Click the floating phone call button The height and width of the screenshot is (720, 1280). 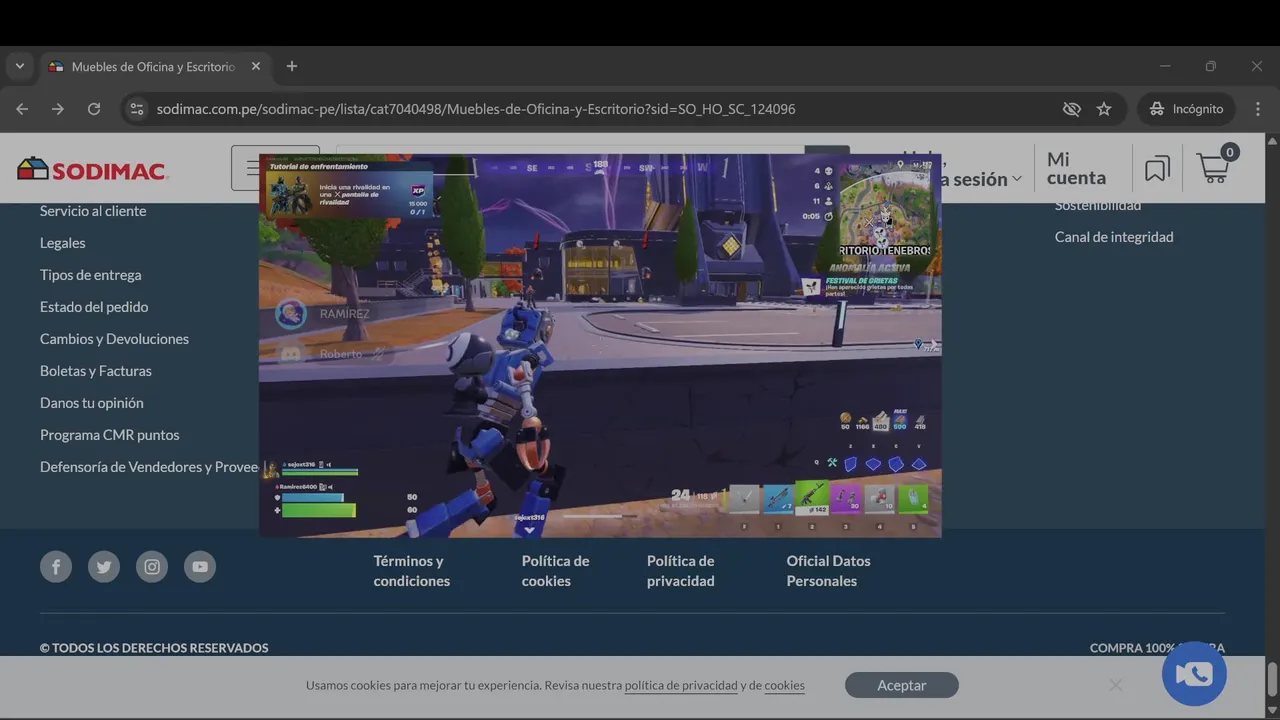click(x=1194, y=674)
